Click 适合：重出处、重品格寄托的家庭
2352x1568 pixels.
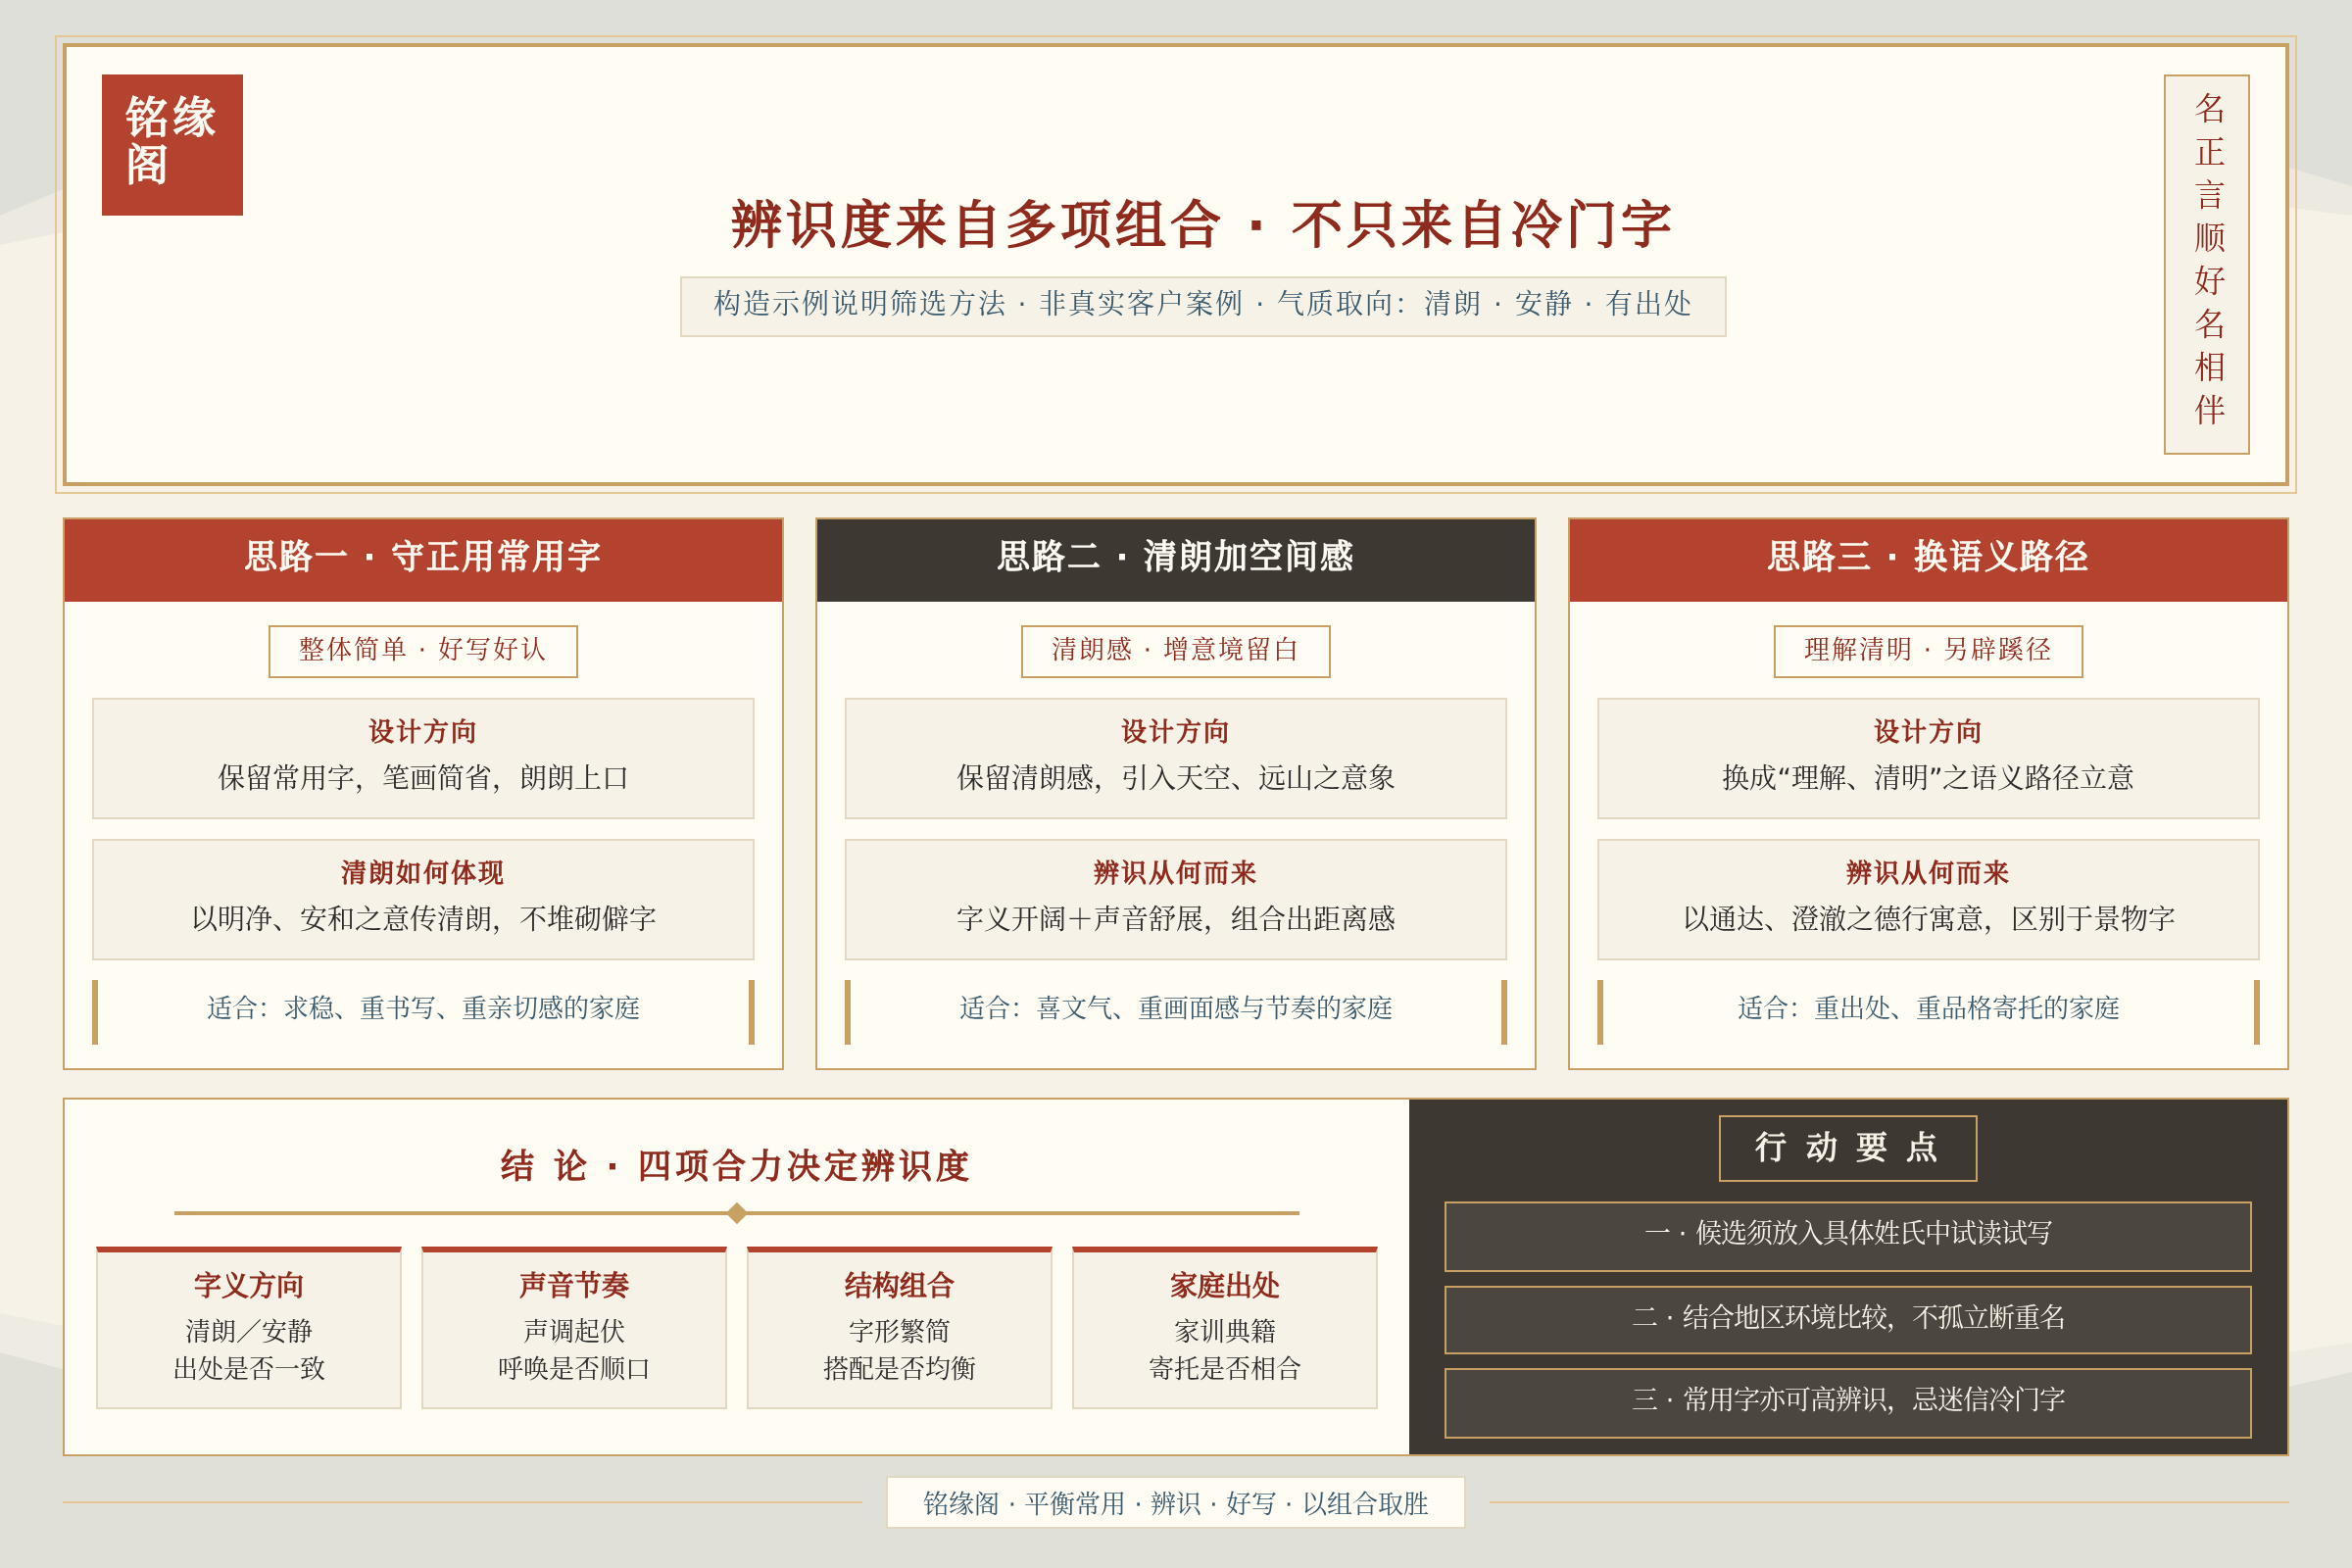pyautogui.click(x=1928, y=1011)
